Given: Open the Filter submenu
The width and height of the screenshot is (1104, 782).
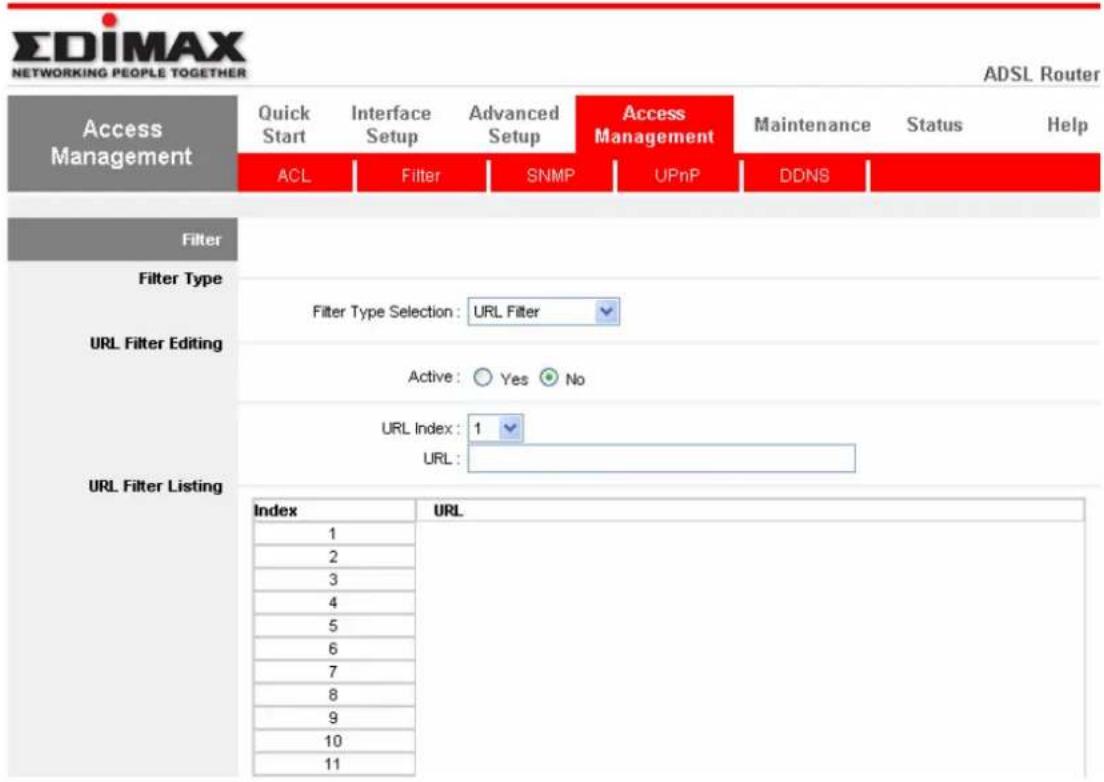Looking at the screenshot, I should (x=421, y=175).
